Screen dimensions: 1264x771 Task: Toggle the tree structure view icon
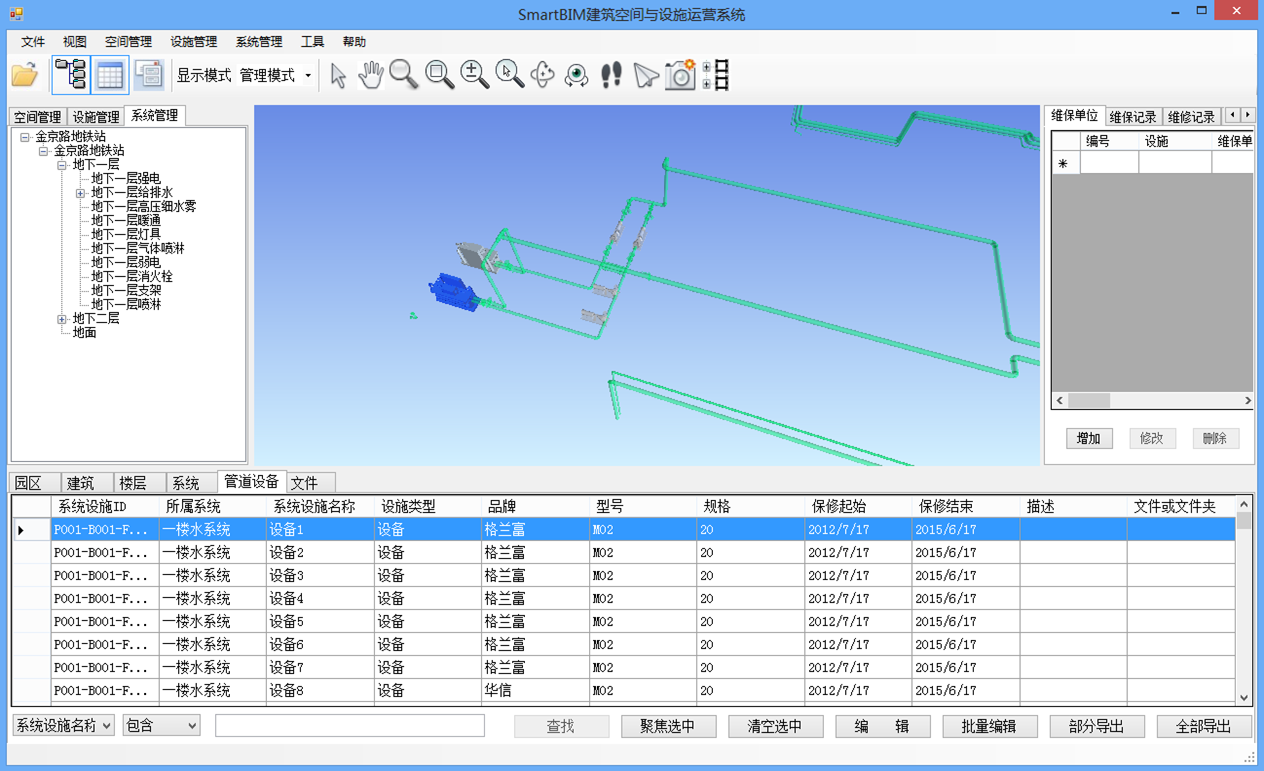point(70,75)
